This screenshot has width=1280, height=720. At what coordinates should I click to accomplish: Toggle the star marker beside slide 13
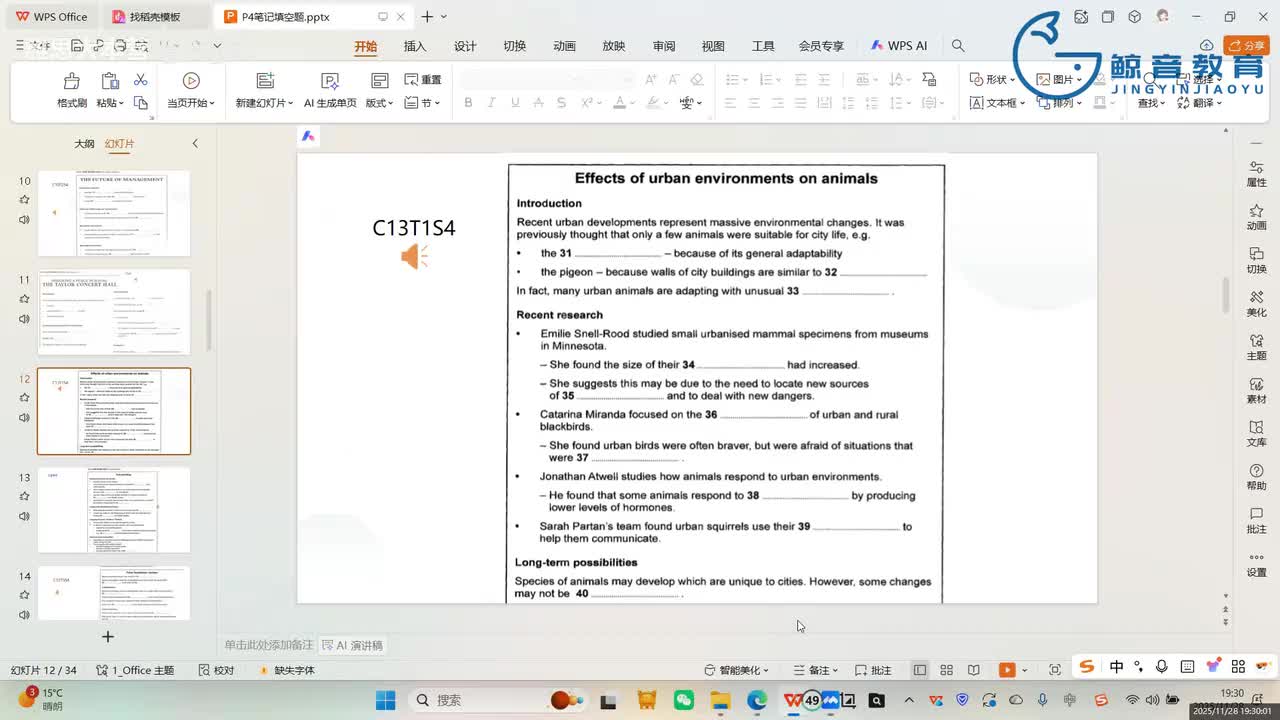[24, 497]
